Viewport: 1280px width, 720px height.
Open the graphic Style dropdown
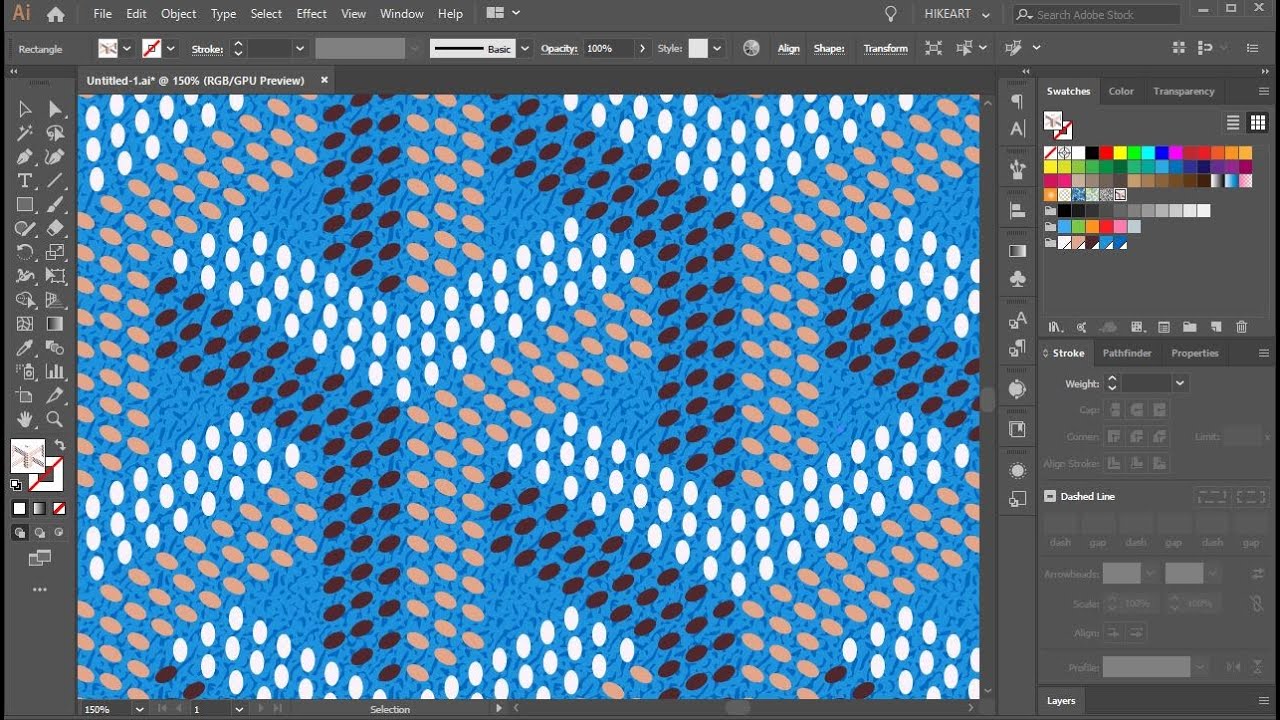(x=716, y=48)
